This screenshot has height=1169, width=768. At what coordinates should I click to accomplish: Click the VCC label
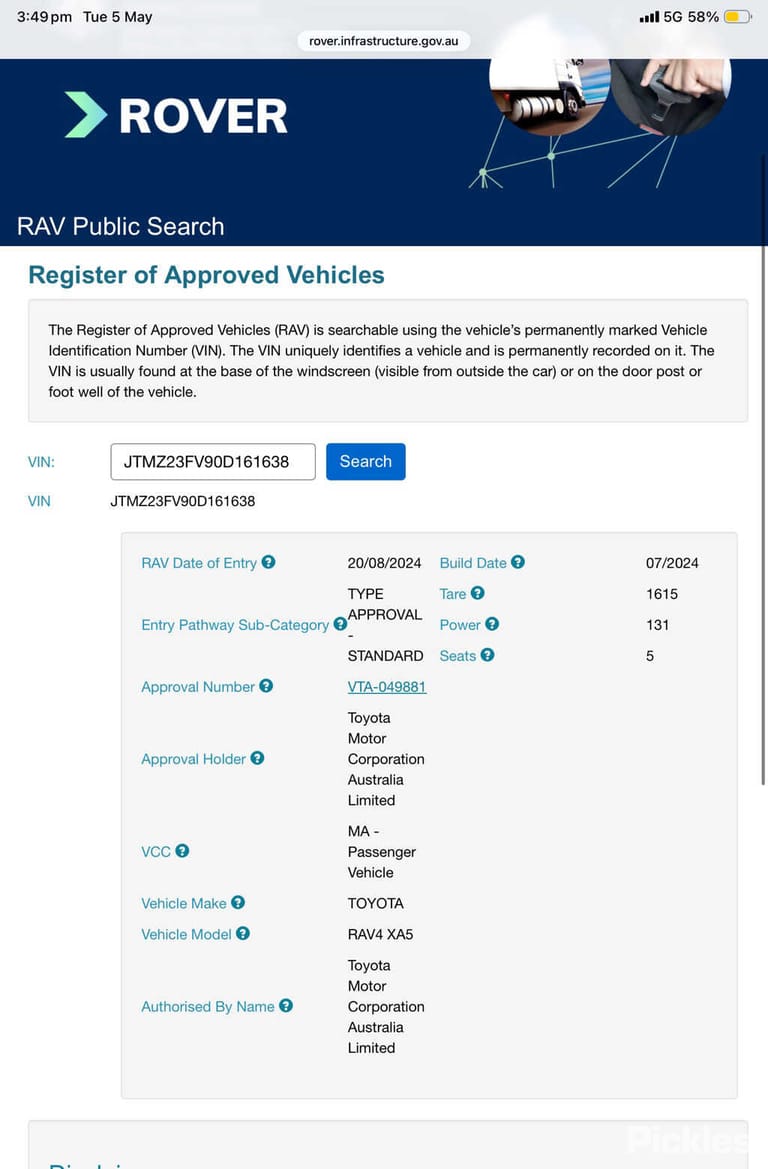156,851
